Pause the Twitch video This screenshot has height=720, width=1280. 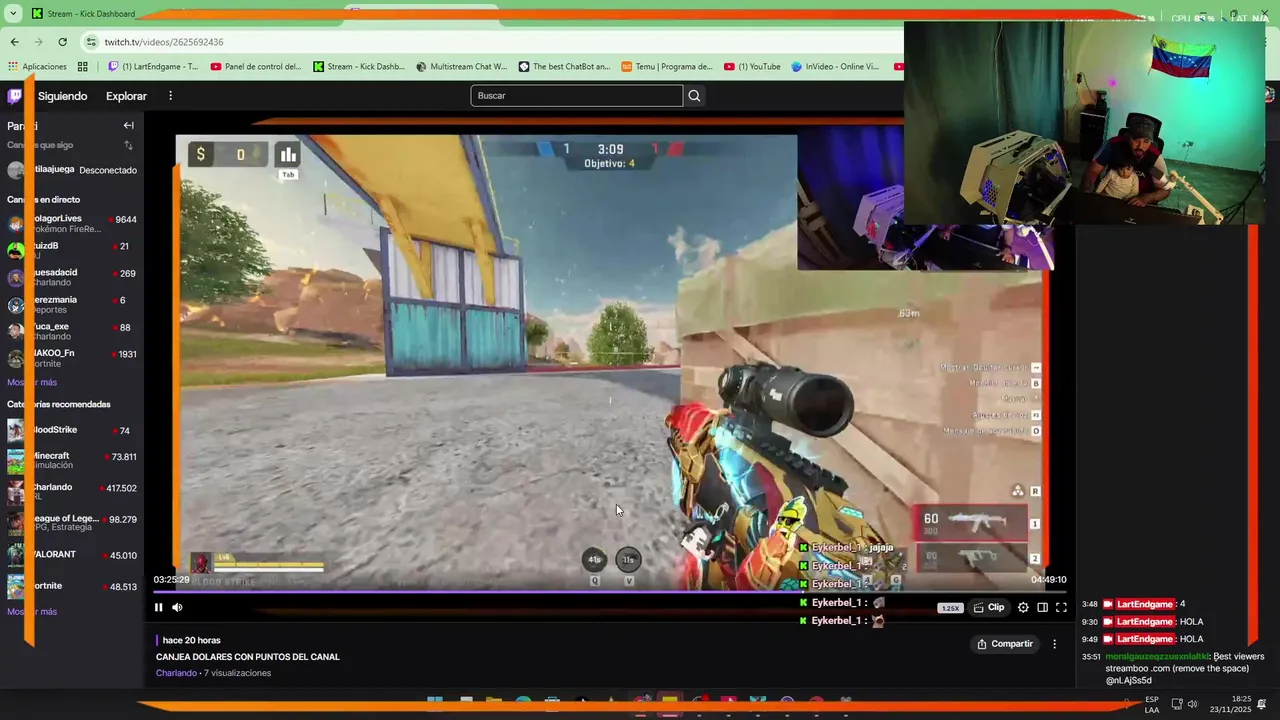coord(158,607)
